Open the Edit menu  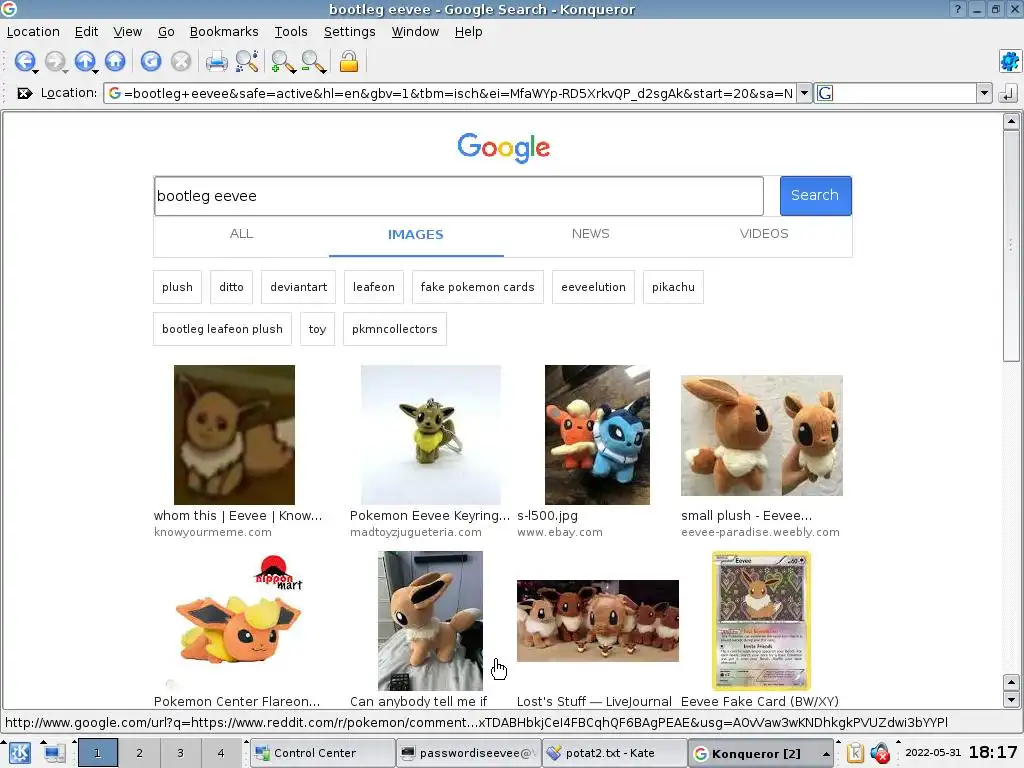point(86,31)
